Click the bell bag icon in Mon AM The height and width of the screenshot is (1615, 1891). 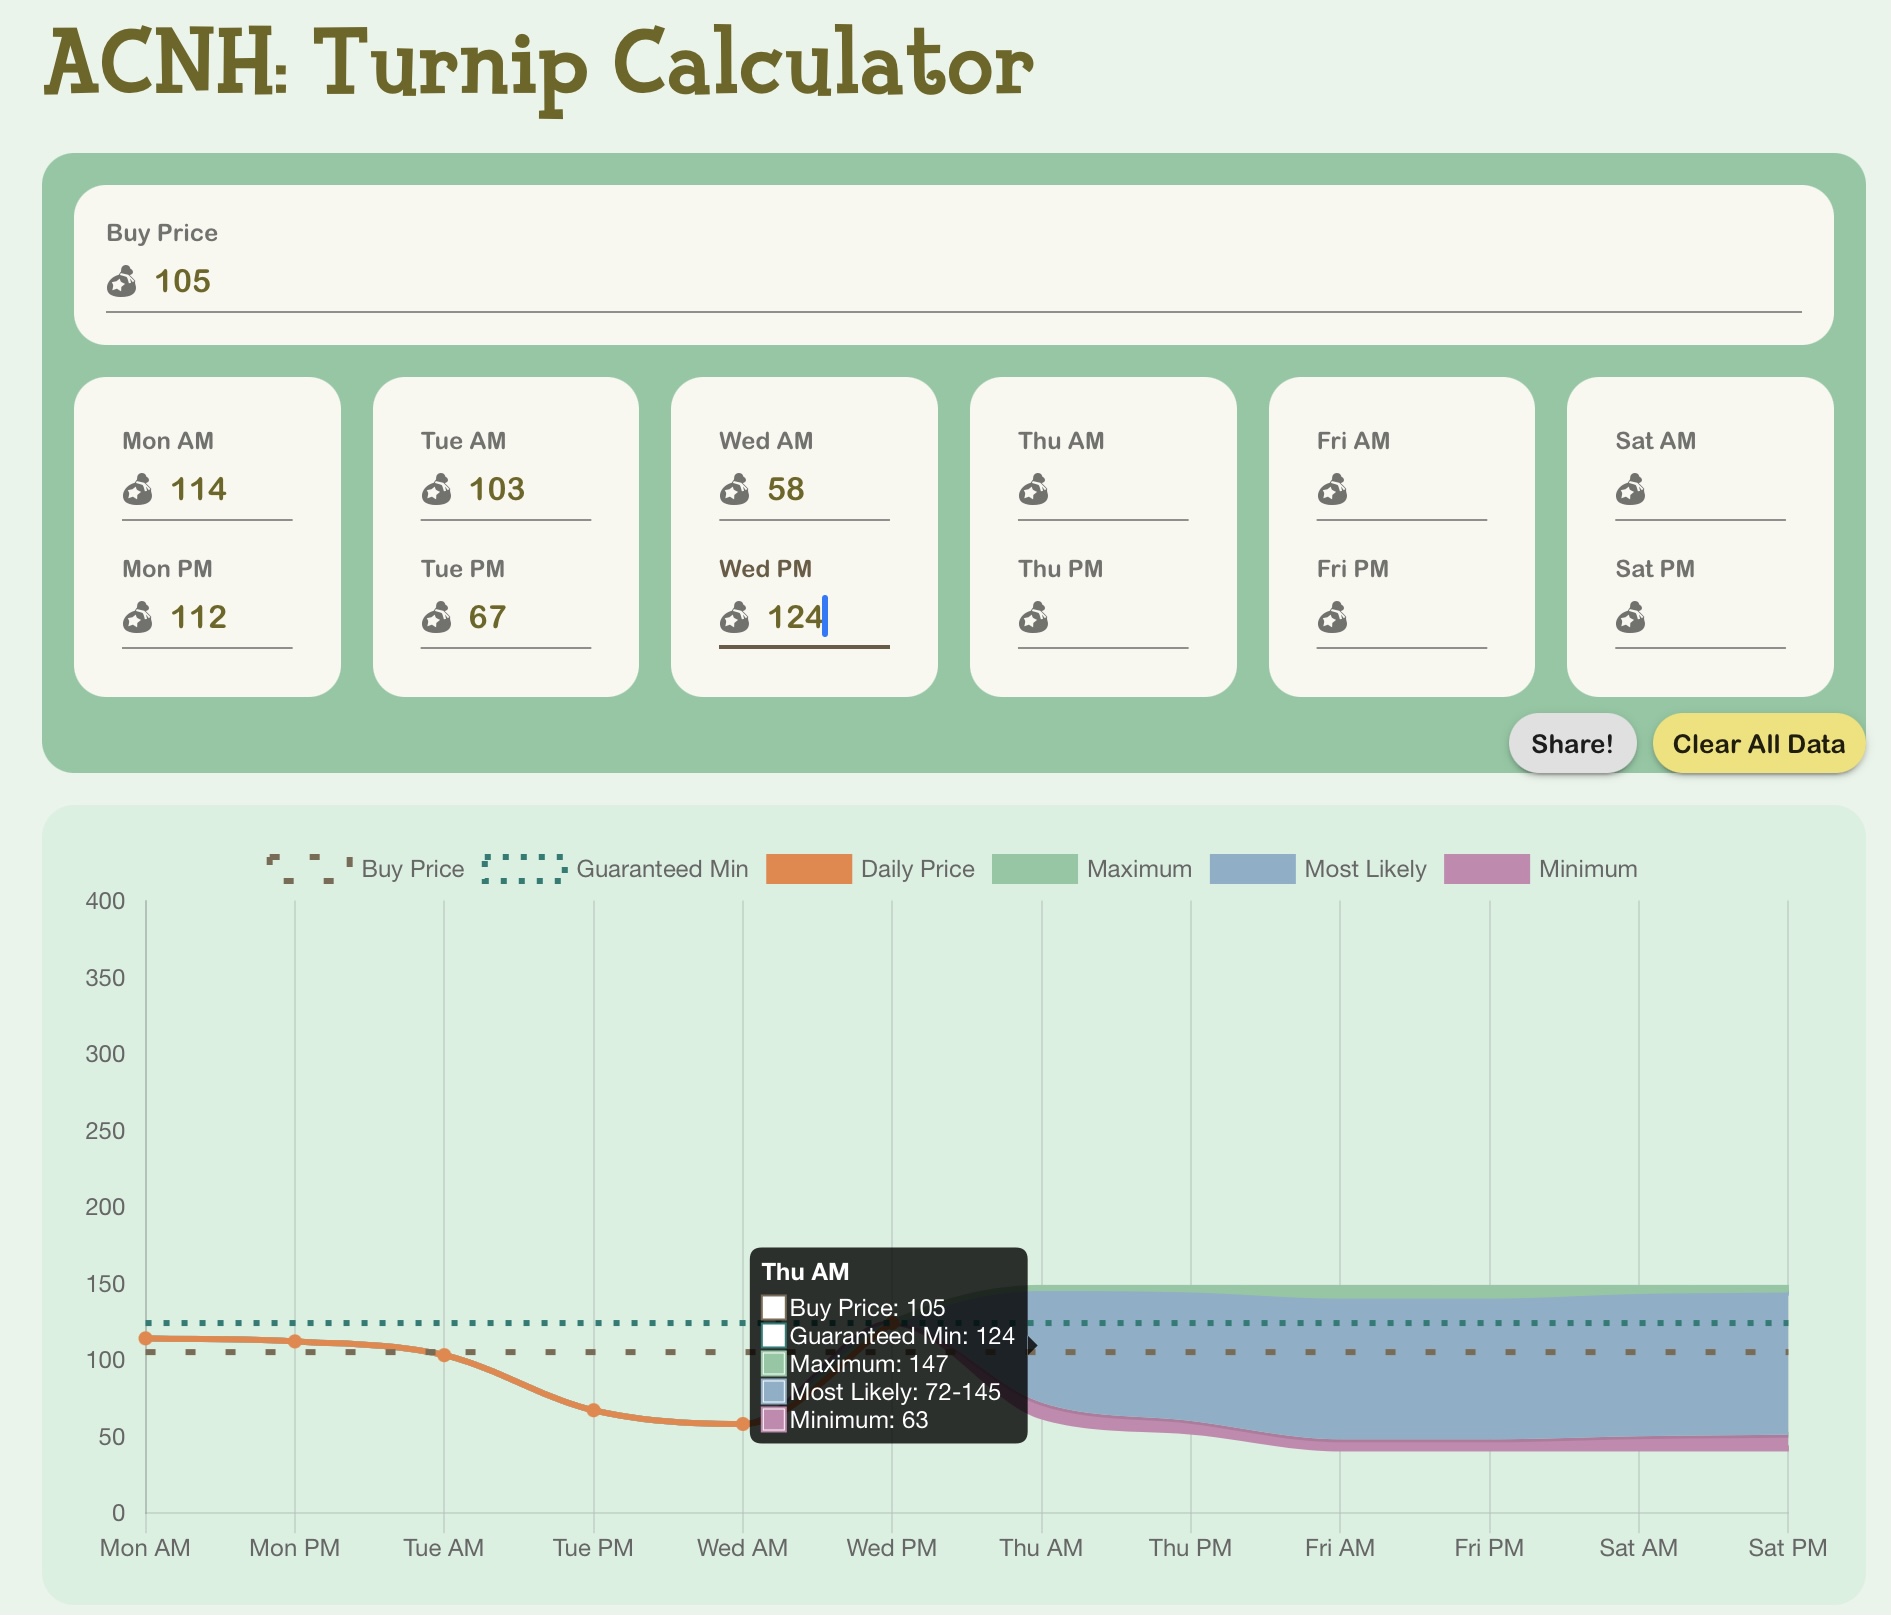(x=138, y=490)
